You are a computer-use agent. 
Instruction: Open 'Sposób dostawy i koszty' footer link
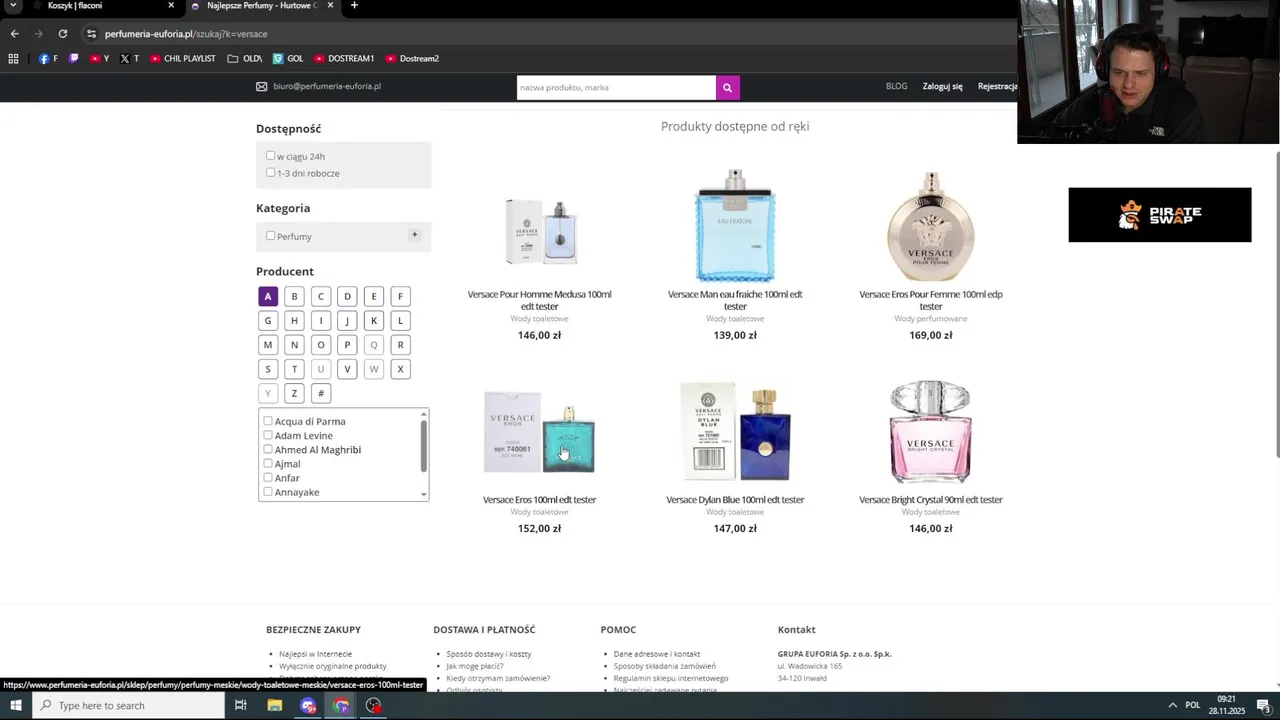click(488, 654)
